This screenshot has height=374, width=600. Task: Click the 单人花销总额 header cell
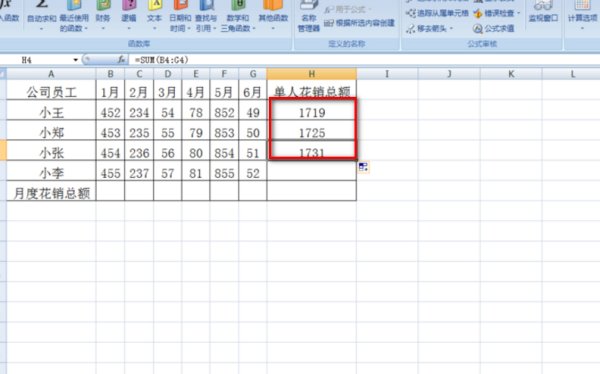(x=312, y=90)
